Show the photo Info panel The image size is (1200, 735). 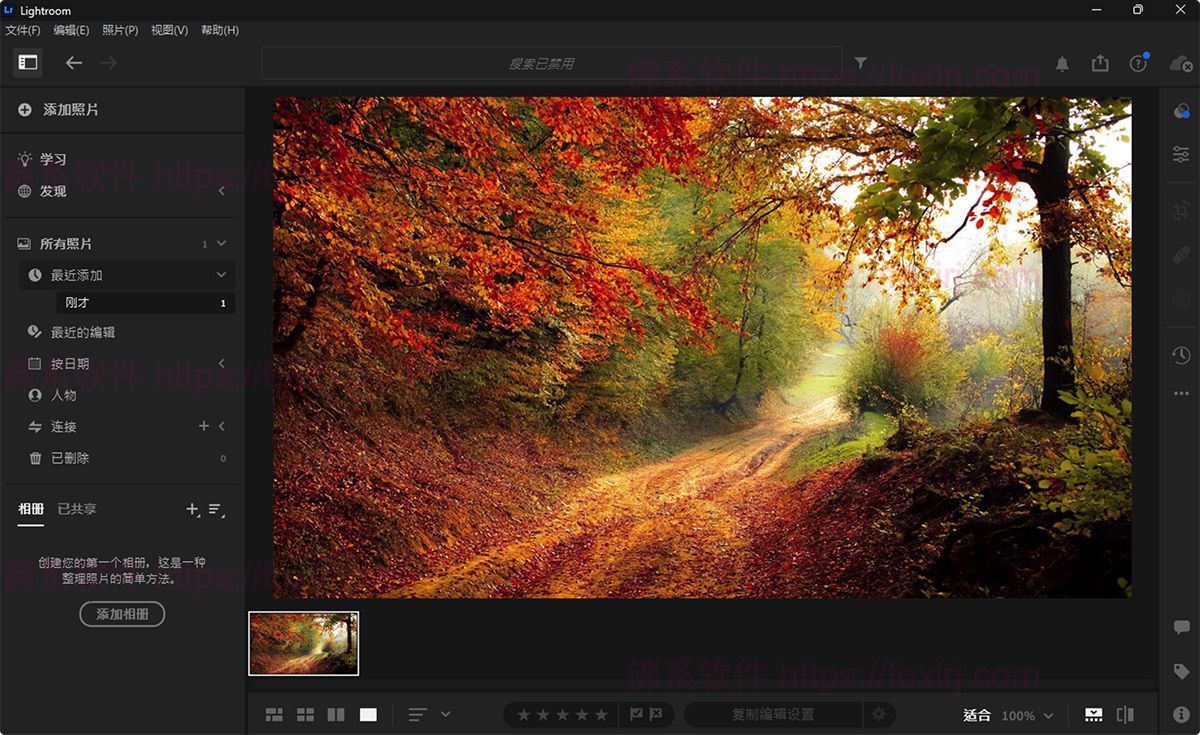tap(1181, 715)
